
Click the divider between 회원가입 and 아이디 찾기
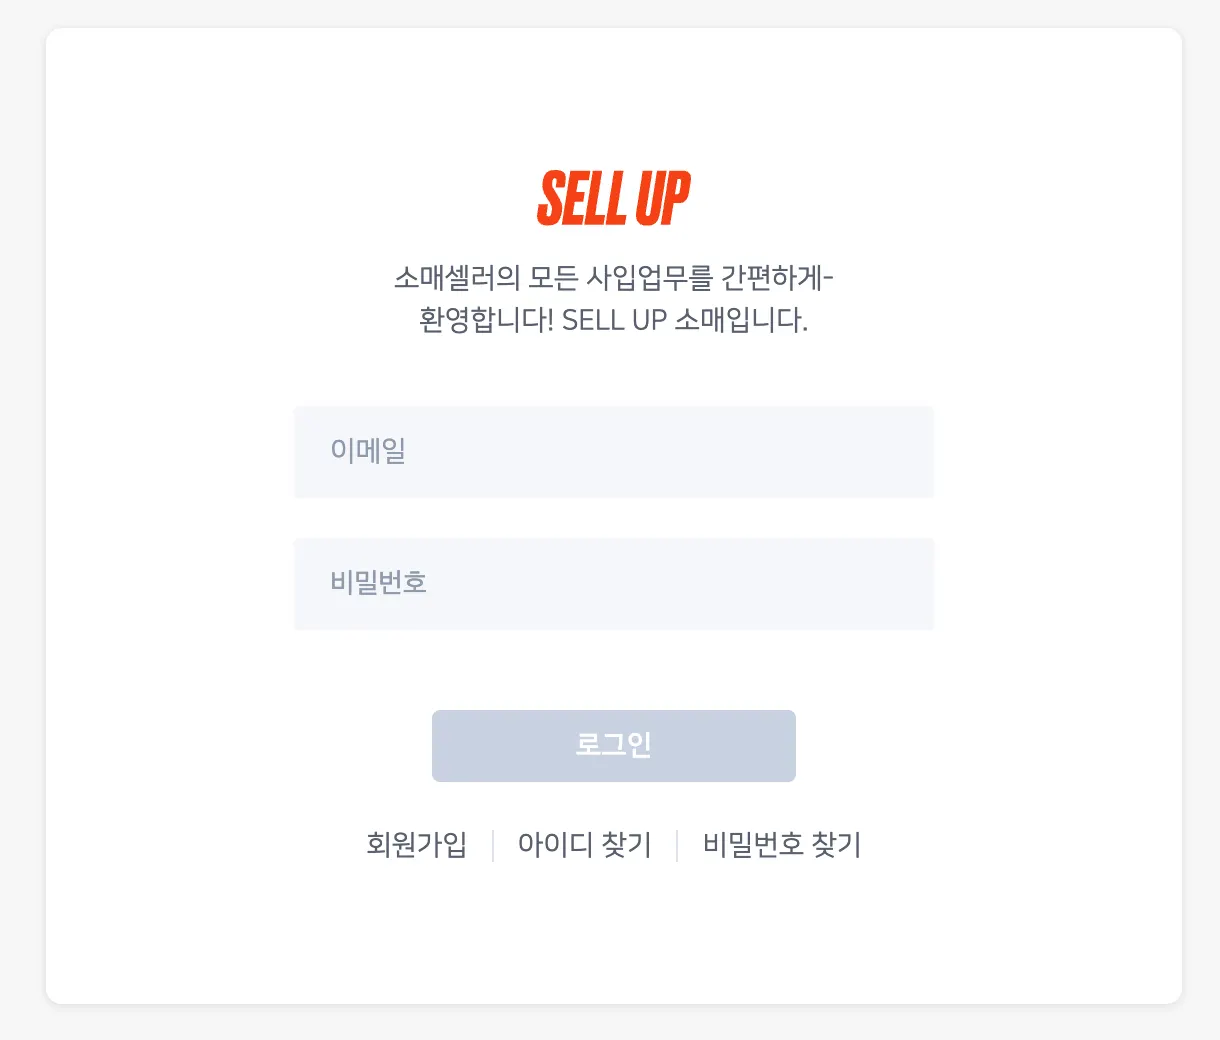(493, 845)
